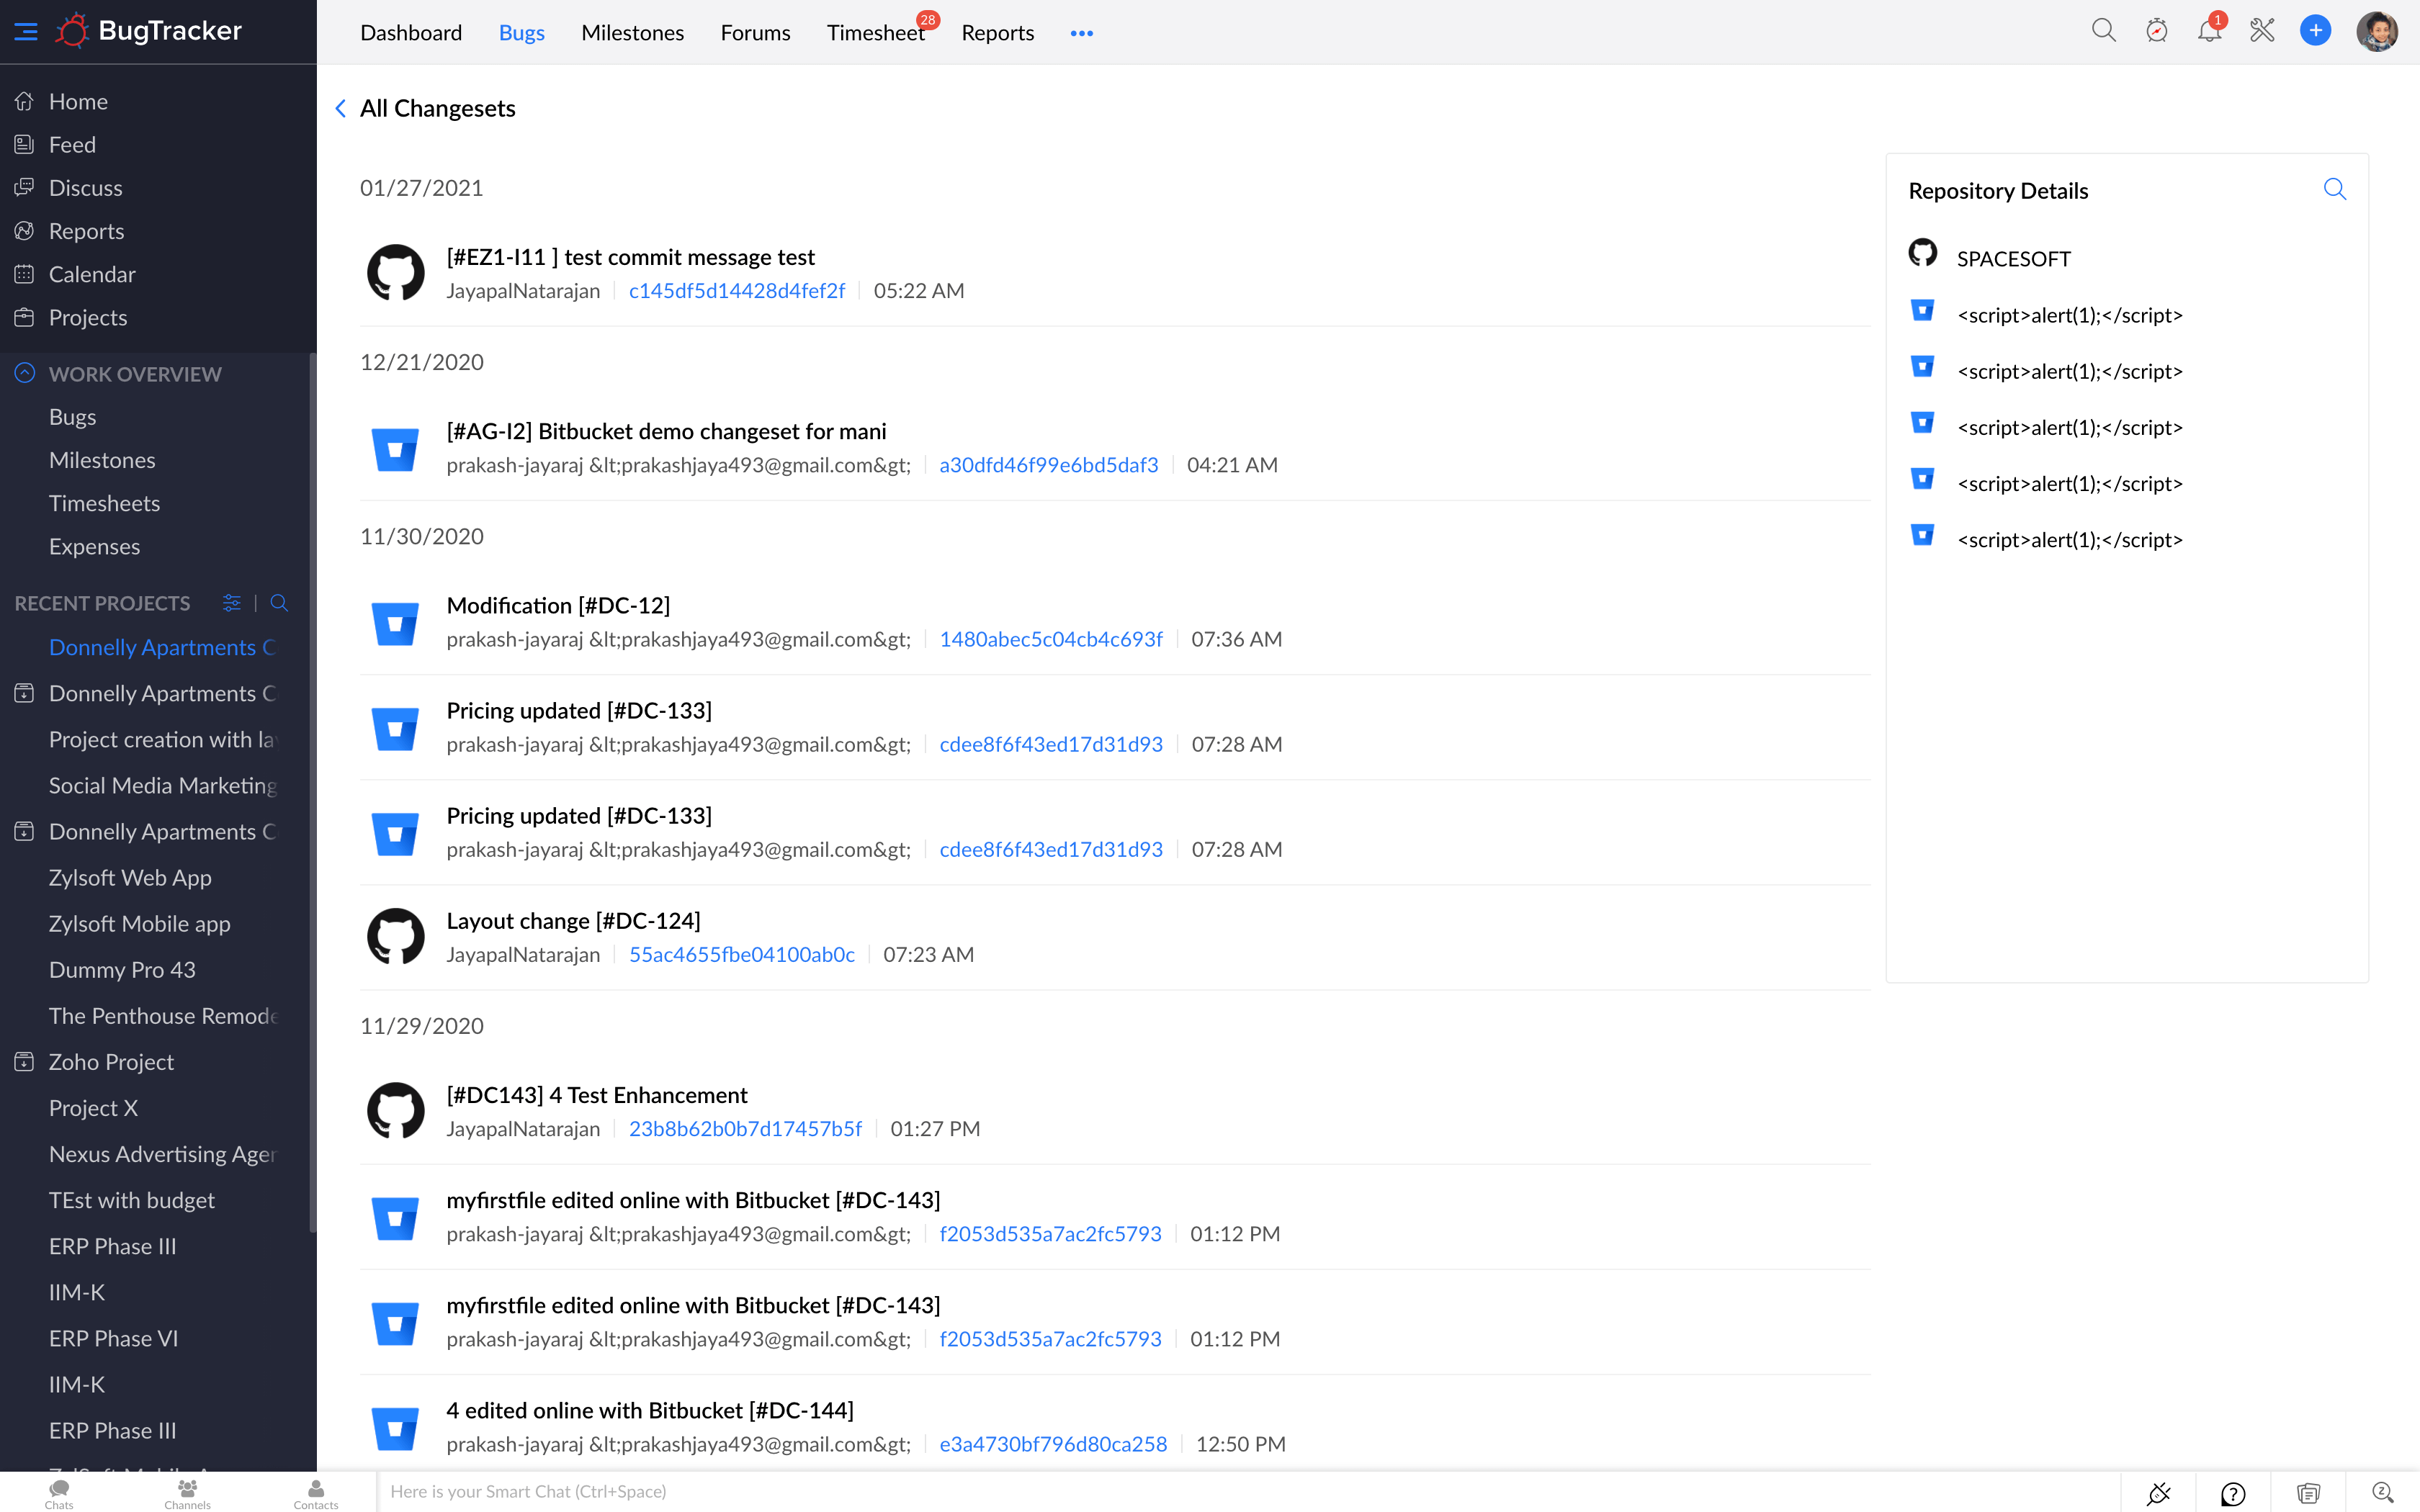Click GitHub icon for test commit message

click(396, 272)
